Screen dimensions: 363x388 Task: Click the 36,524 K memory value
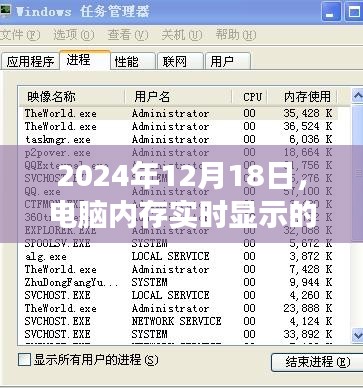click(308, 126)
